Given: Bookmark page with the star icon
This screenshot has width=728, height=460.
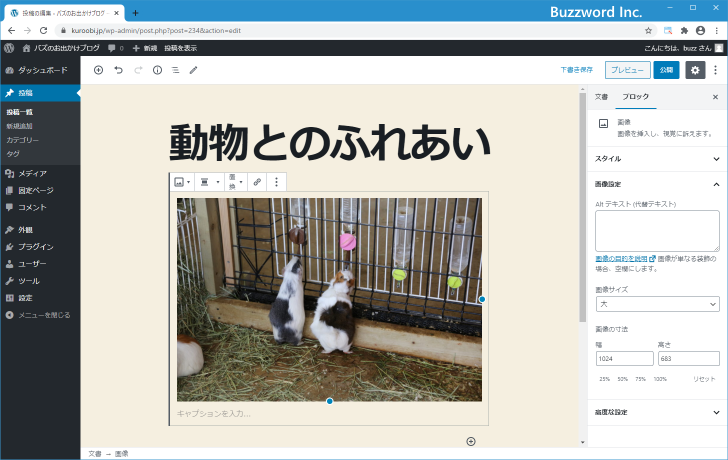Looking at the screenshot, I should point(648,31).
